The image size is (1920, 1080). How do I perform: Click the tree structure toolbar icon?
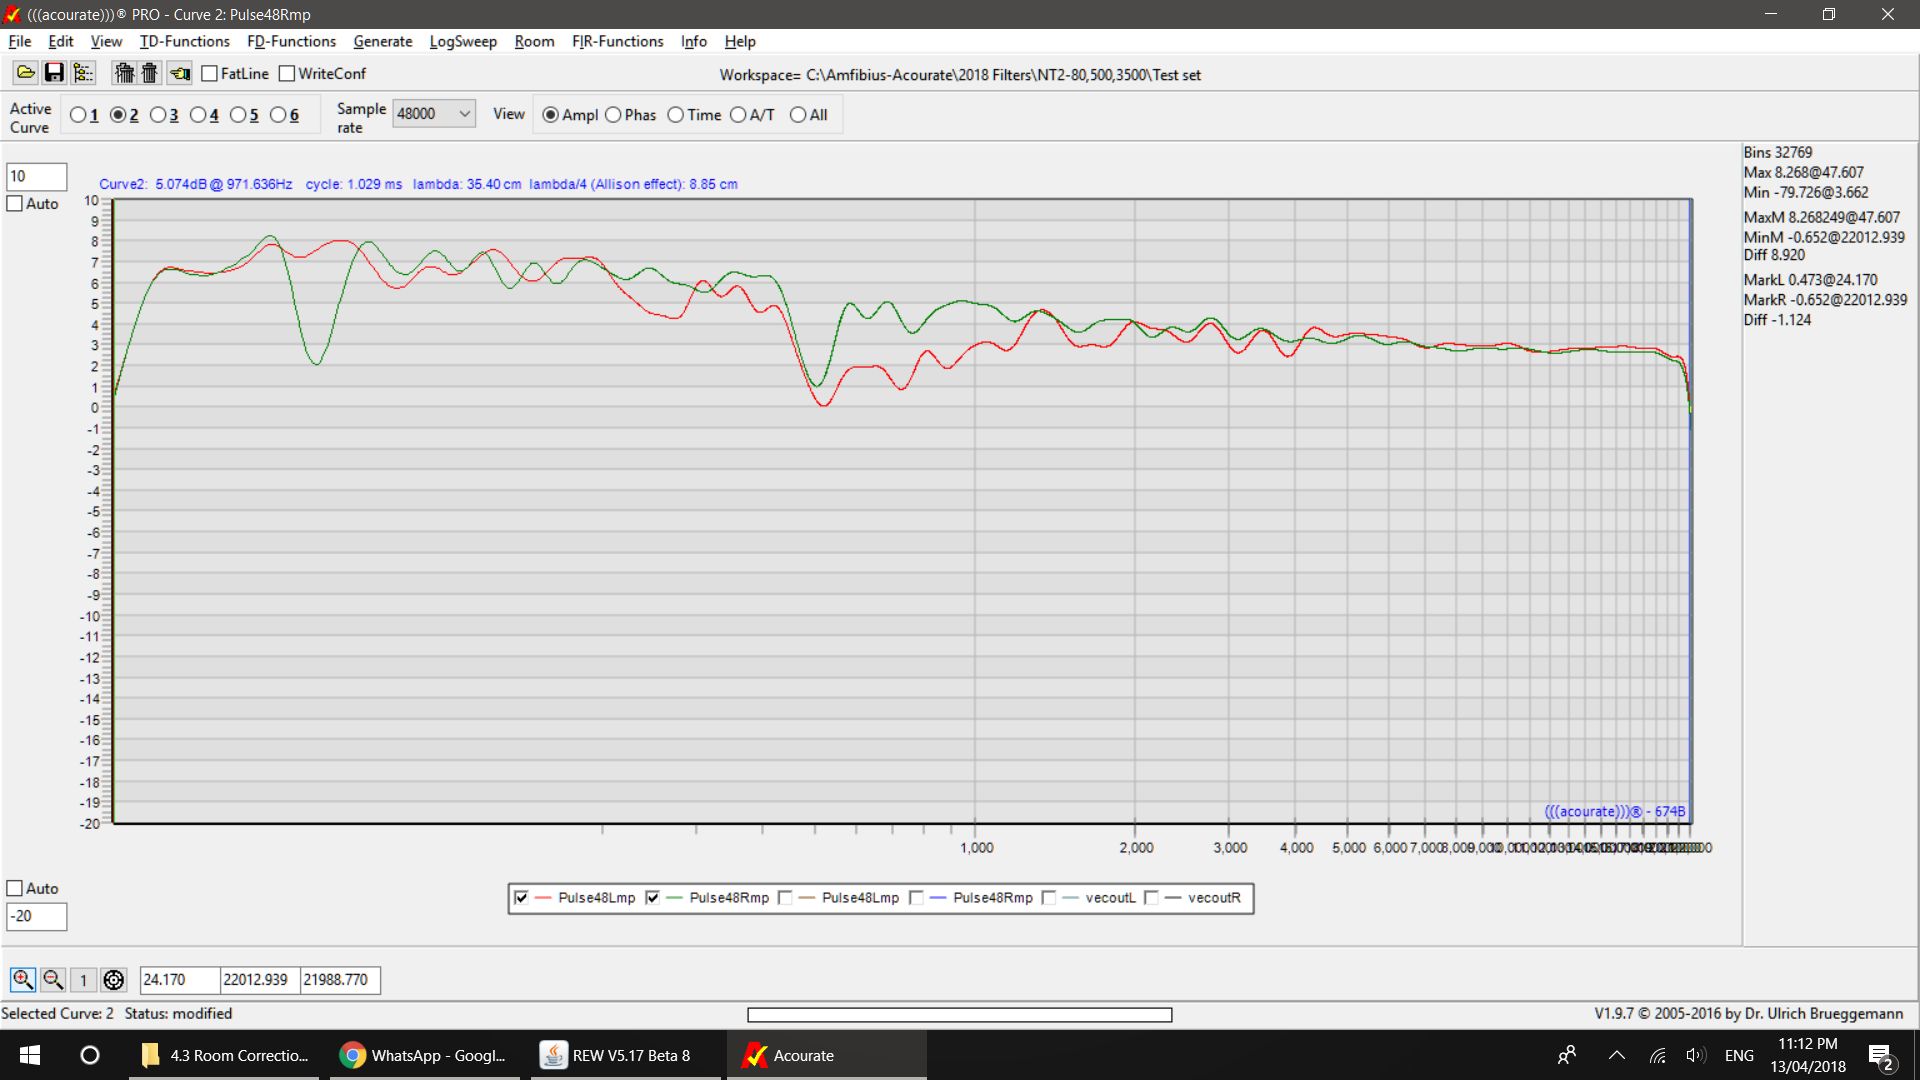83,73
